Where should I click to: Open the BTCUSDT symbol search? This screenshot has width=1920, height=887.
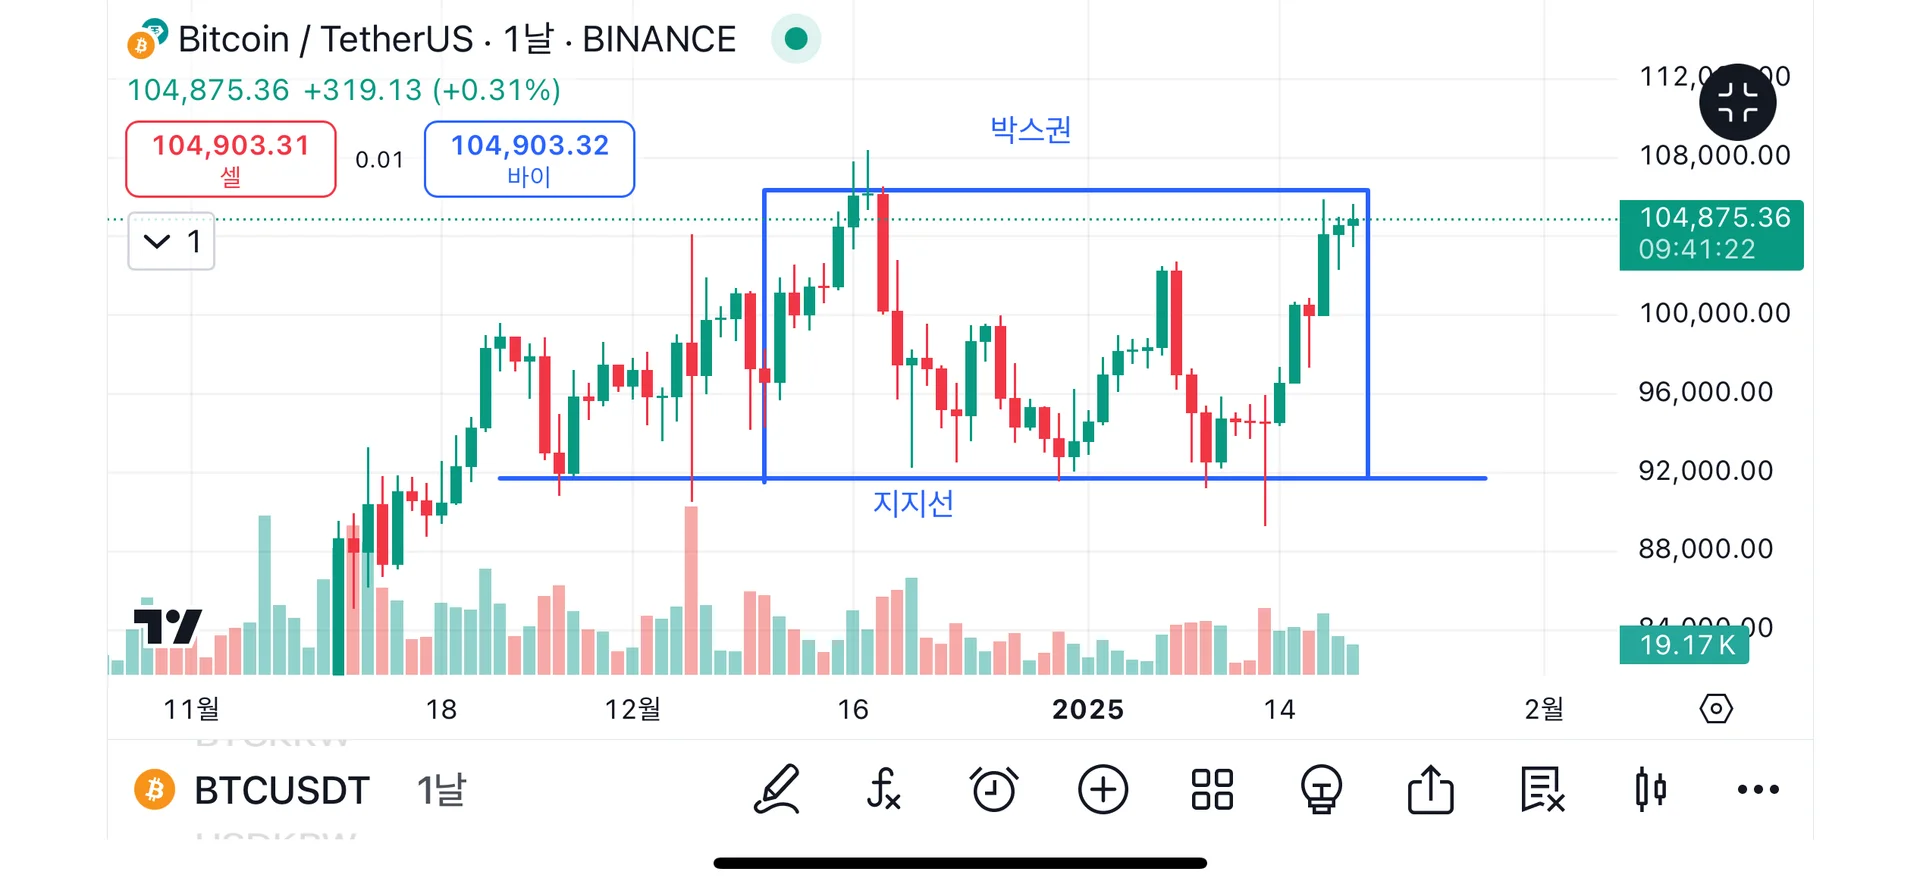click(x=281, y=791)
